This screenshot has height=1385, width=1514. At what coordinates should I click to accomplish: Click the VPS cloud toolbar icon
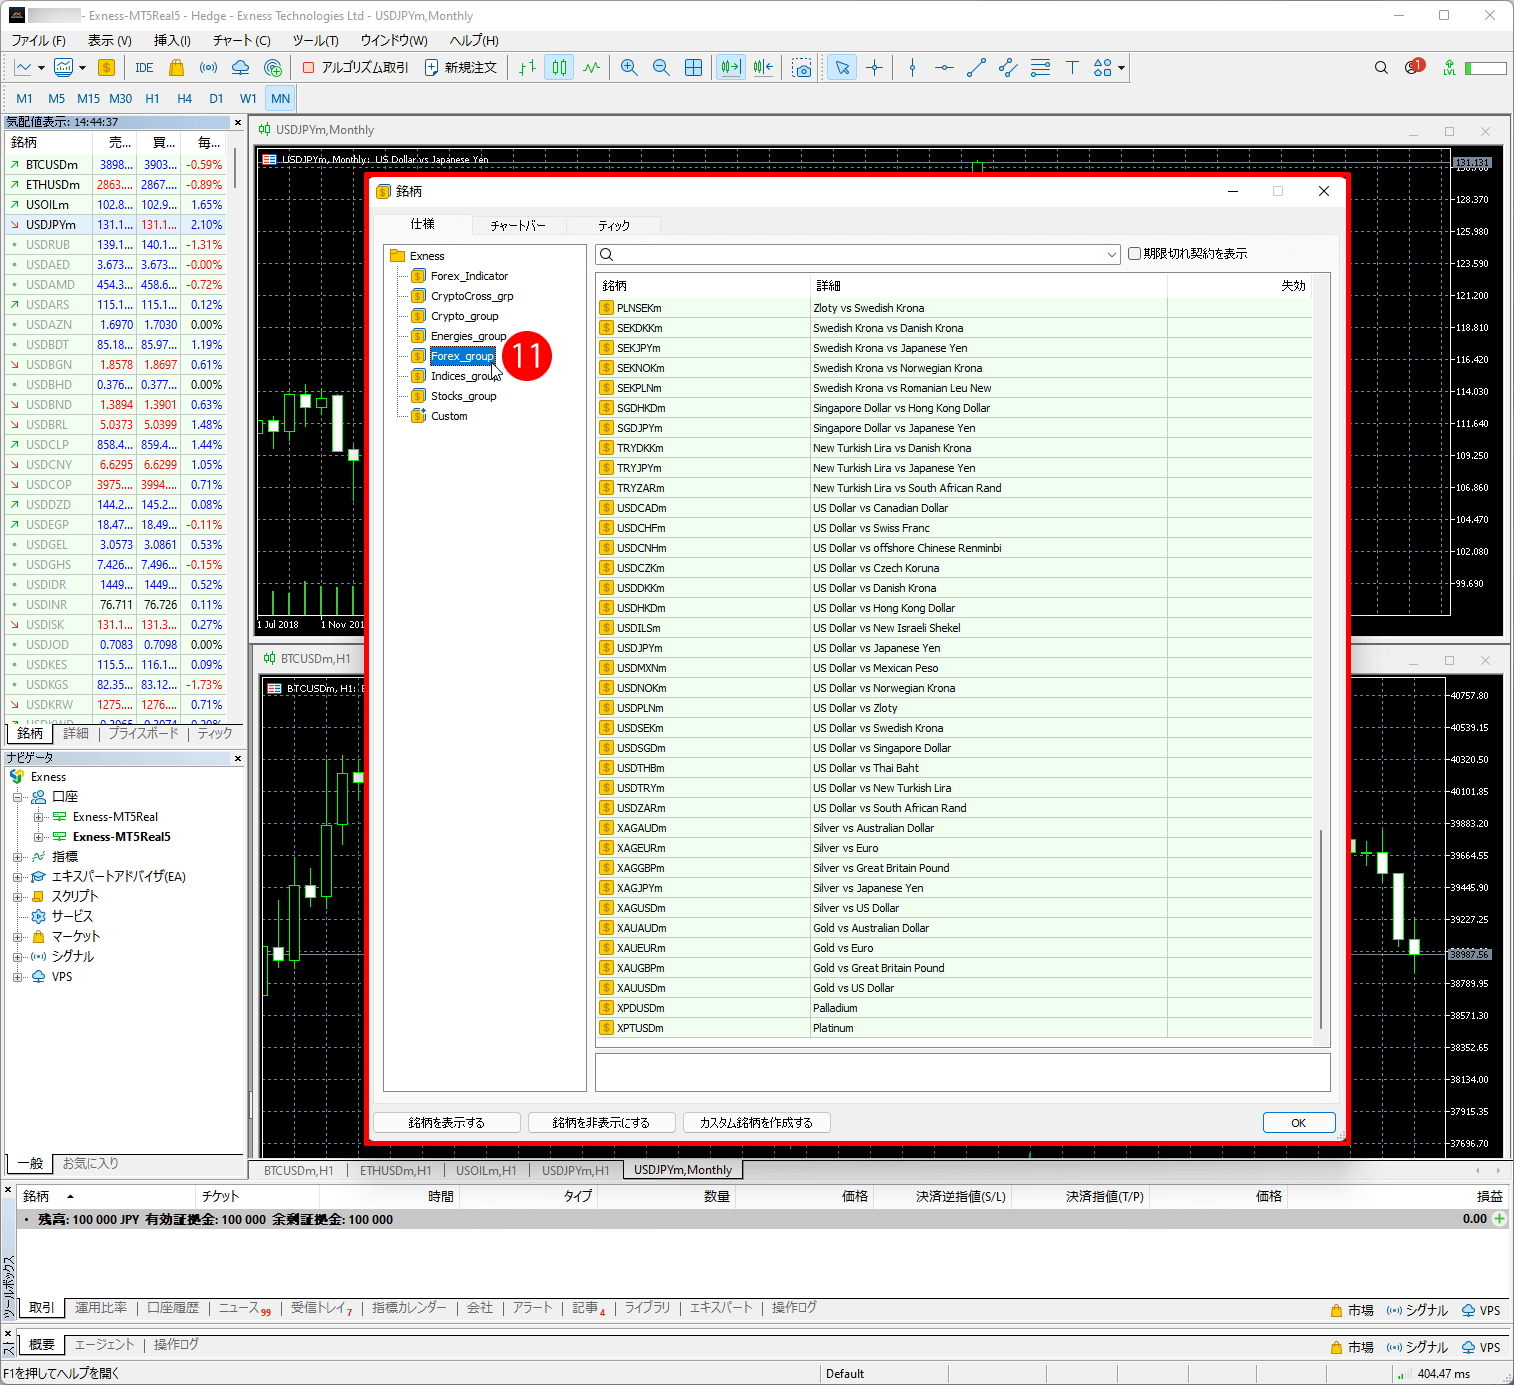pos(240,68)
